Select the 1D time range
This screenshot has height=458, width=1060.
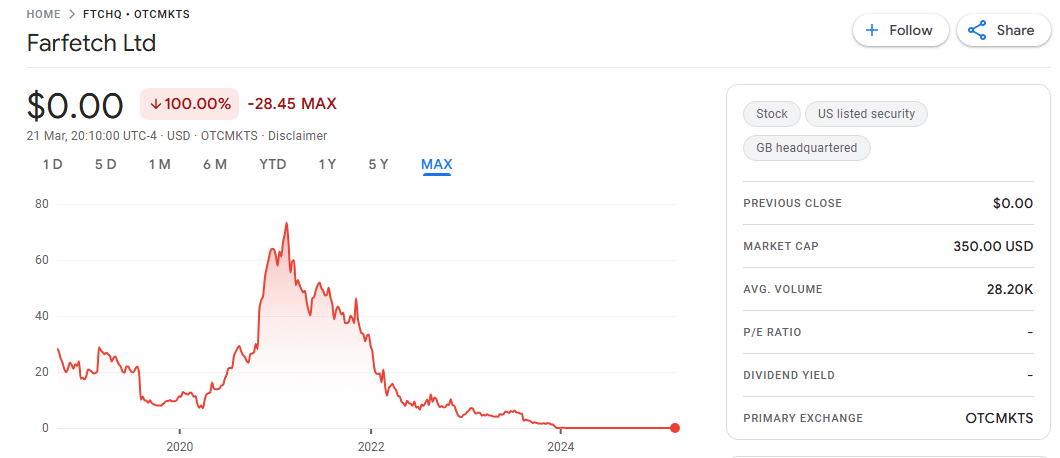53,164
